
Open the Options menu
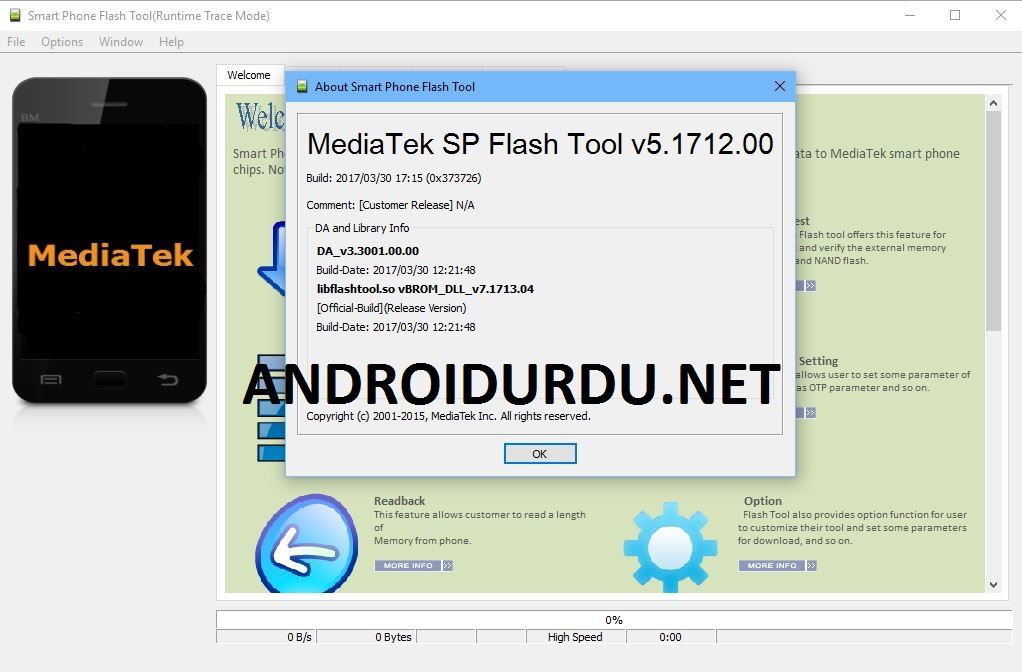62,42
